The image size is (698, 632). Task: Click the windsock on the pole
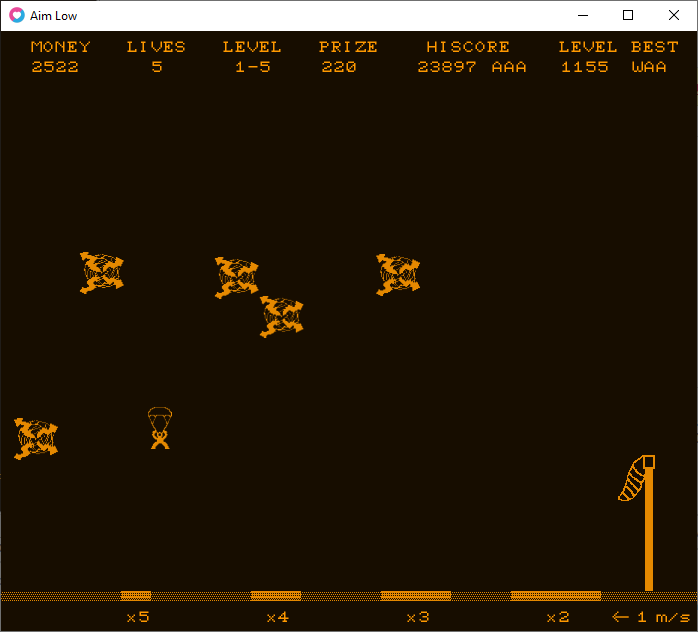pos(632,479)
